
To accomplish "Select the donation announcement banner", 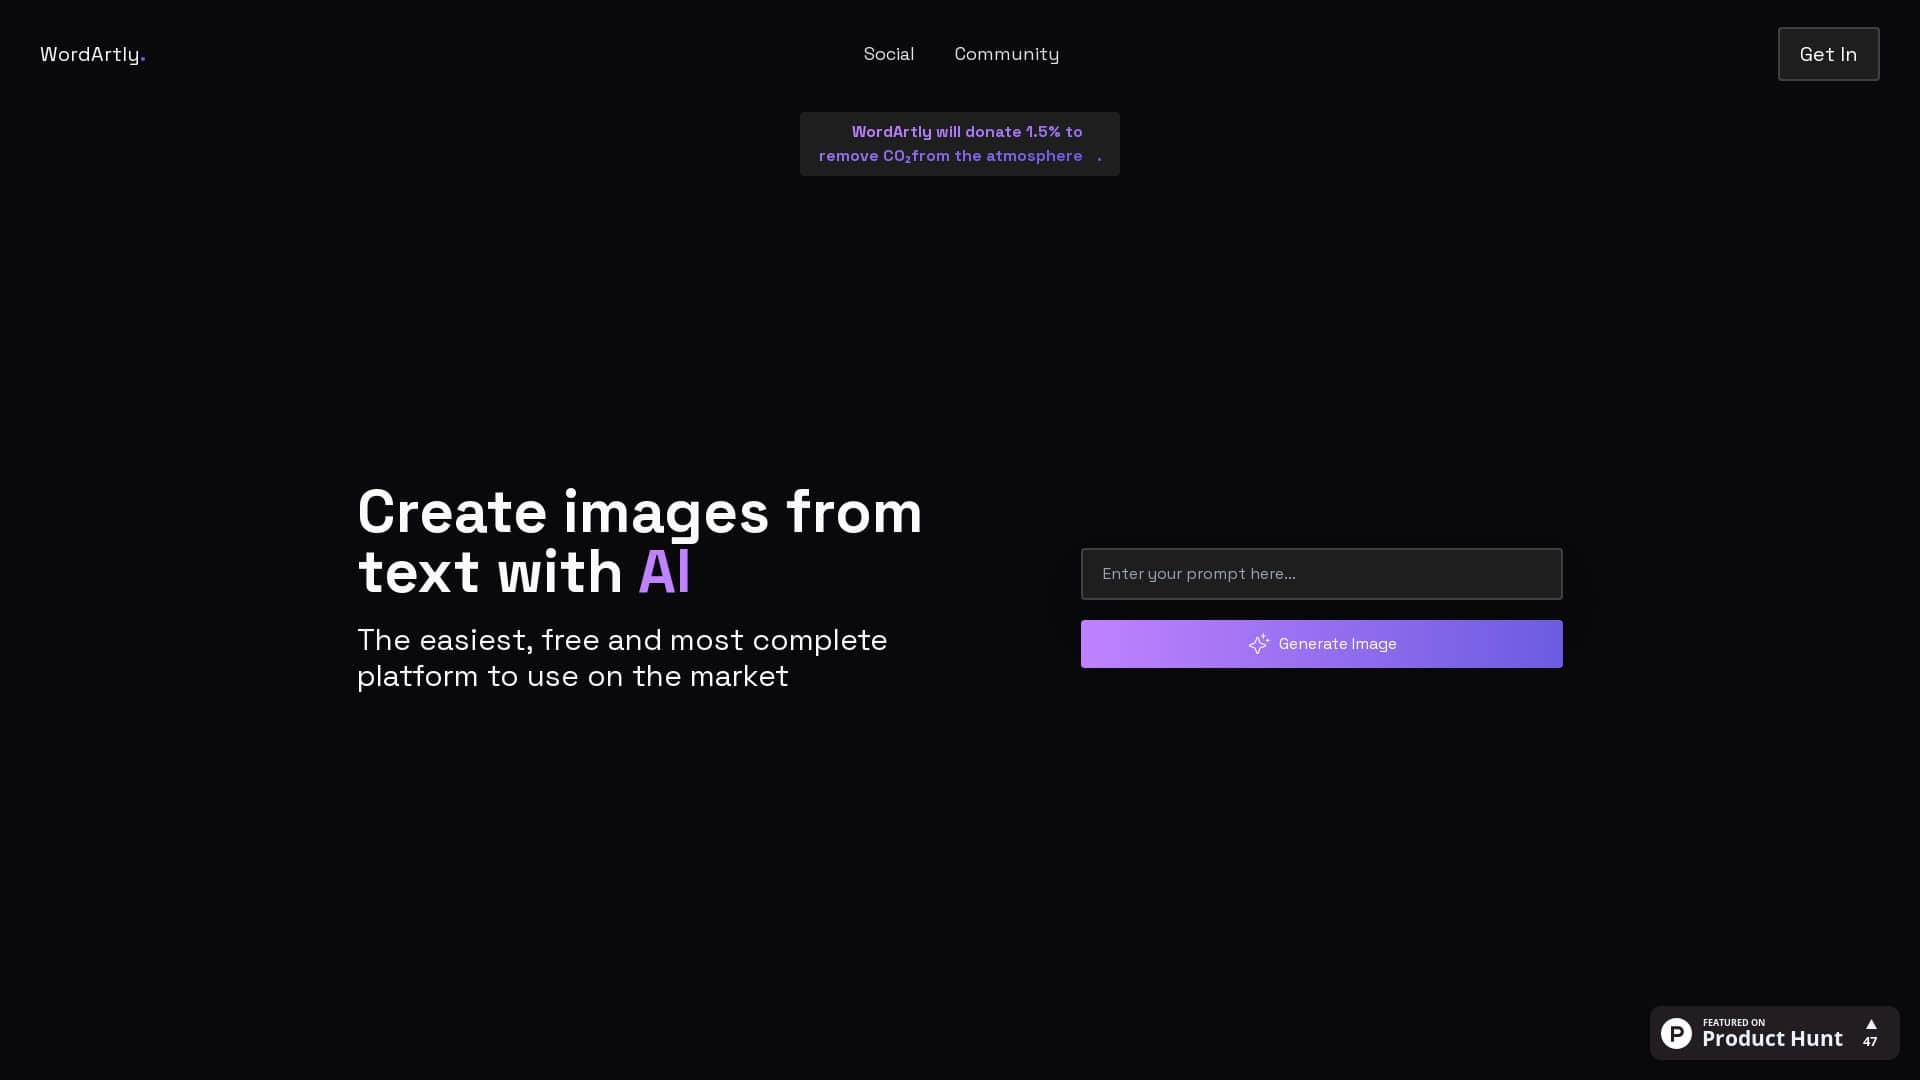I will [x=959, y=143].
